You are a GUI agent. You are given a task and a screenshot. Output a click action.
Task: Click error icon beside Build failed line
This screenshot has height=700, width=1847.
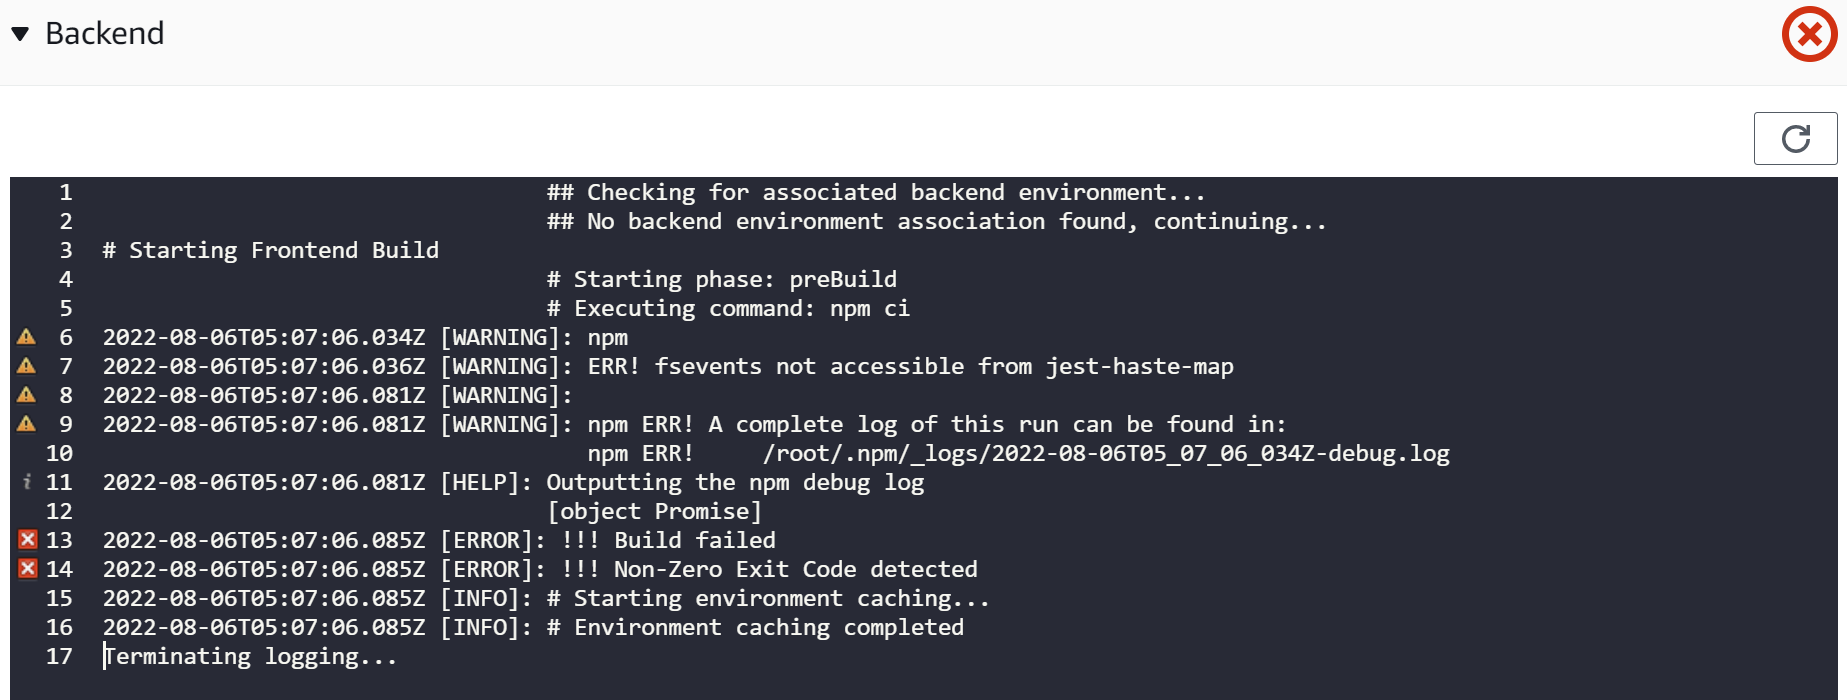(28, 540)
